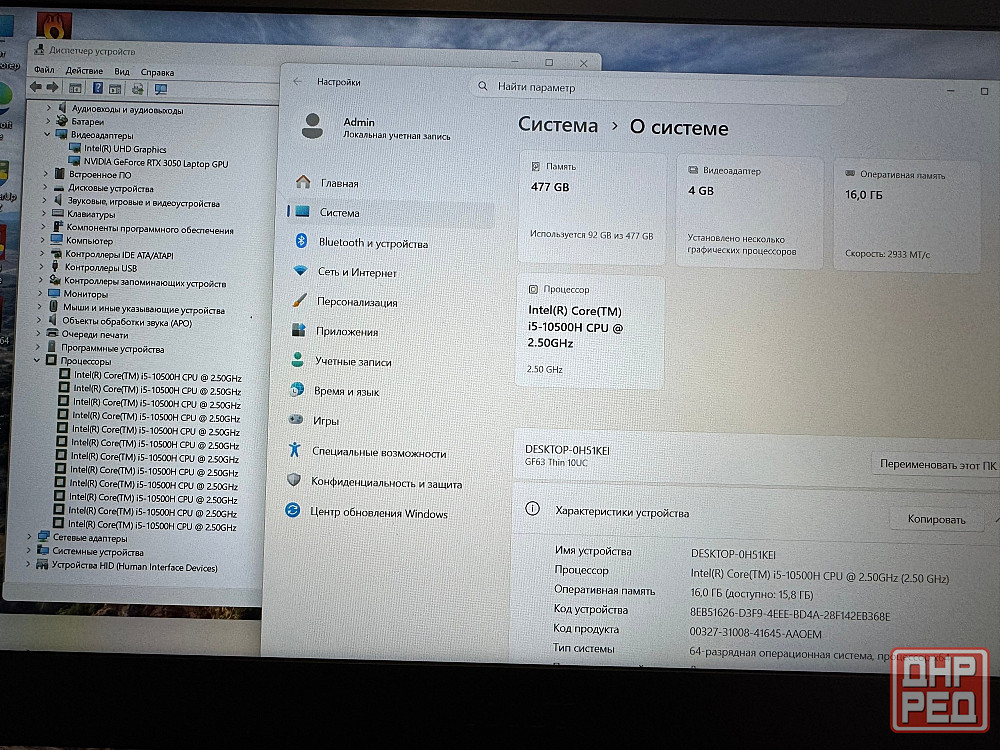Open Сеть и Интернет settings section
1000x750 pixels.
click(357, 272)
